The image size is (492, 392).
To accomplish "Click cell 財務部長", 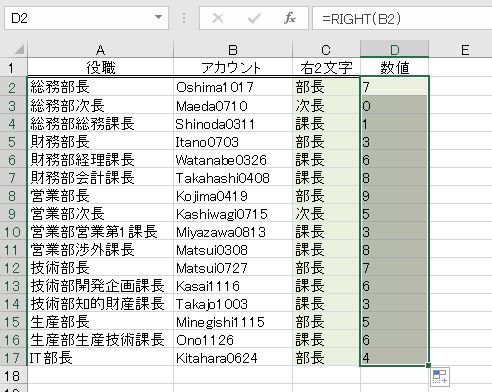I will coord(100,142).
